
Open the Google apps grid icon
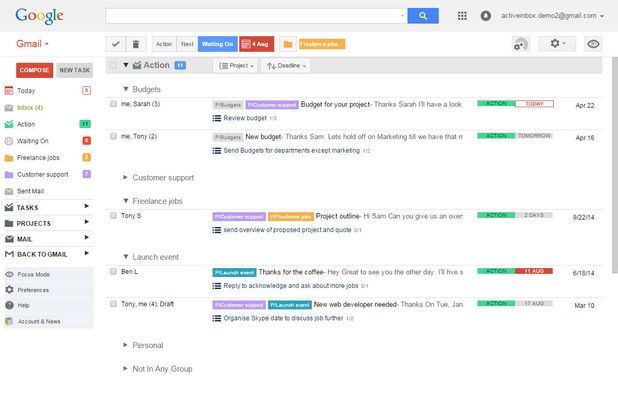click(462, 16)
